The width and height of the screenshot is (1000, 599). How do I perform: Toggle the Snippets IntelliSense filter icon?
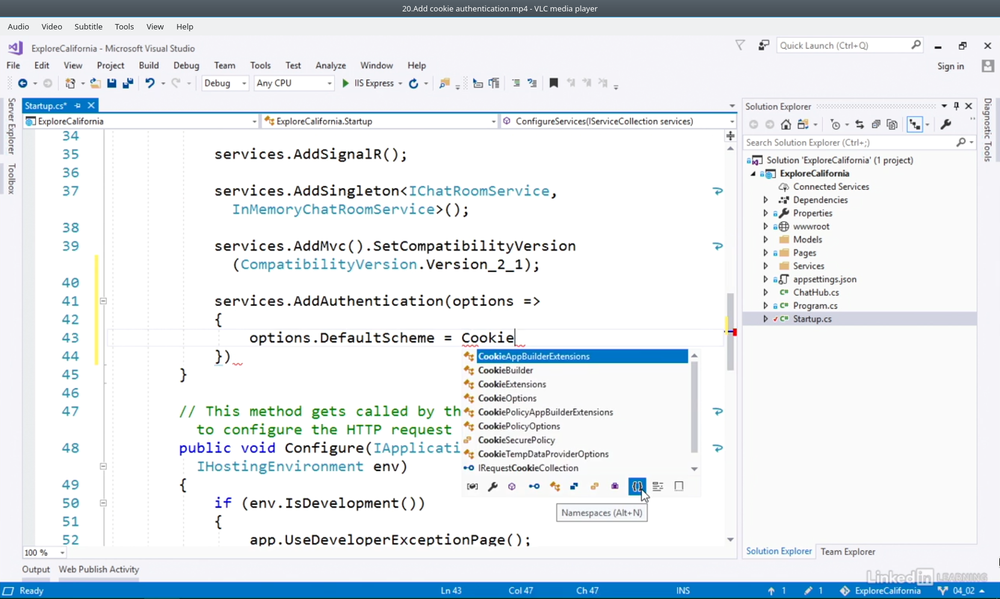[679, 486]
